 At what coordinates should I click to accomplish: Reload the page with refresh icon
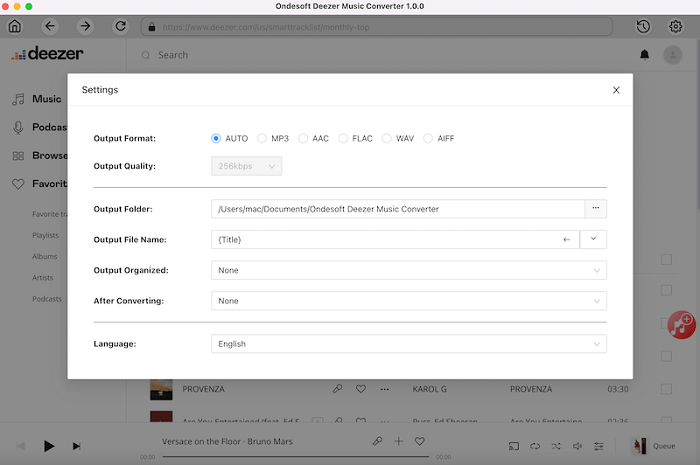tap(121, 26)
